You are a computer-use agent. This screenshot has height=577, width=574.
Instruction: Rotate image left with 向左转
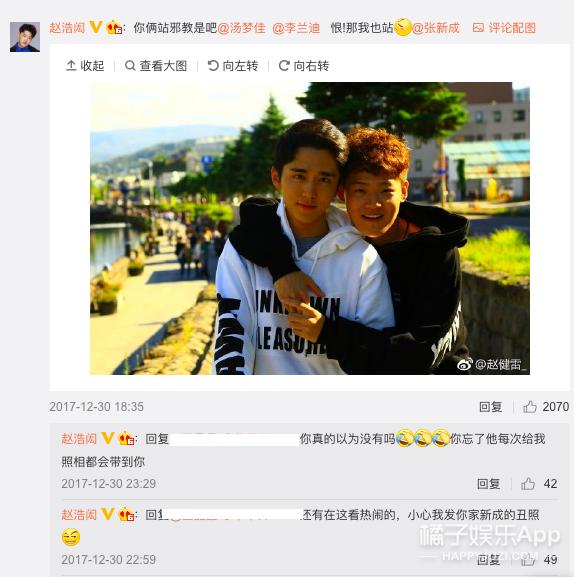[x=233, y=66]
